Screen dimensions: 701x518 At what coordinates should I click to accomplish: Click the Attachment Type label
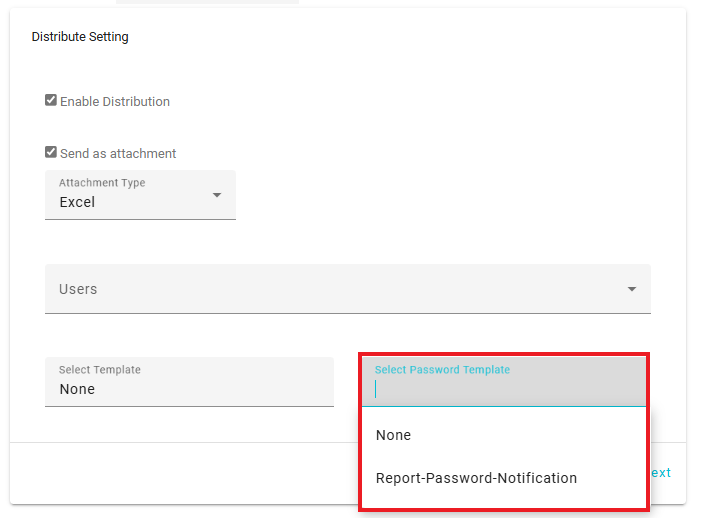pos(102,183)
